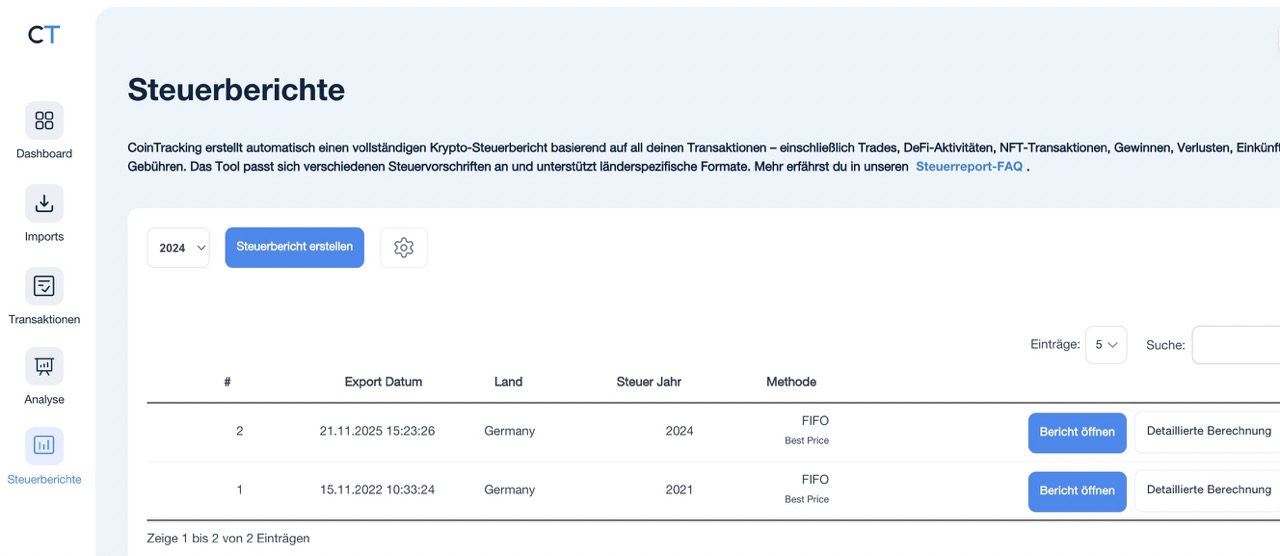This screenshot has width=1280, height=556.
Task: Click the Imports label in sidebar
Action: tap(44, 237)
